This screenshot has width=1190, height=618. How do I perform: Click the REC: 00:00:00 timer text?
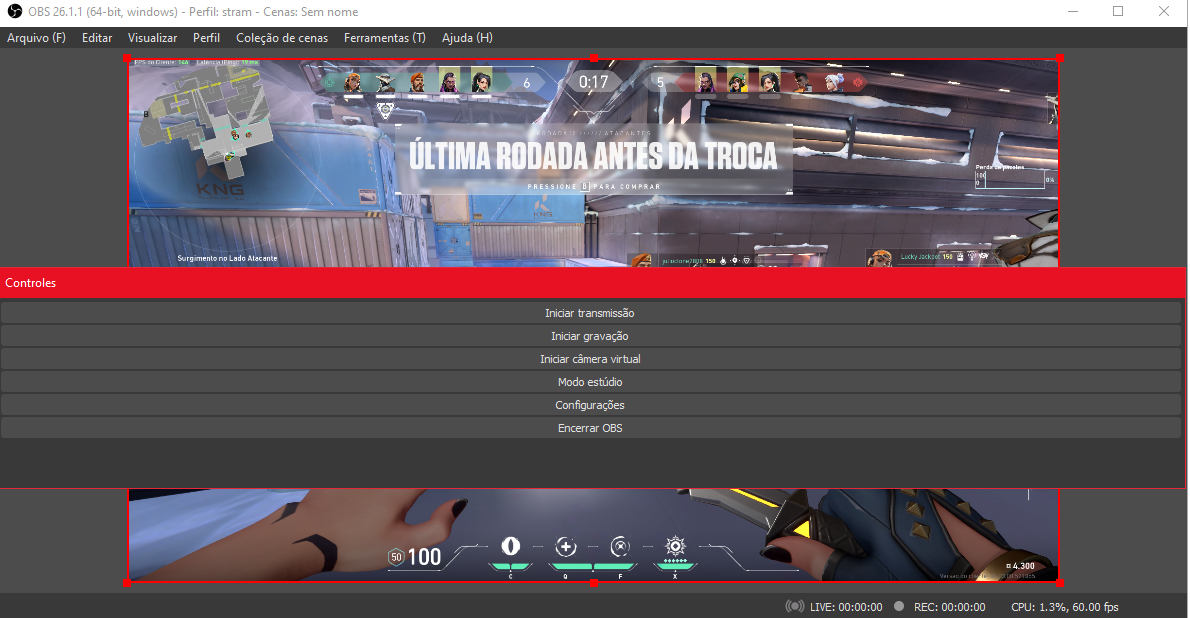click(949, 607)
